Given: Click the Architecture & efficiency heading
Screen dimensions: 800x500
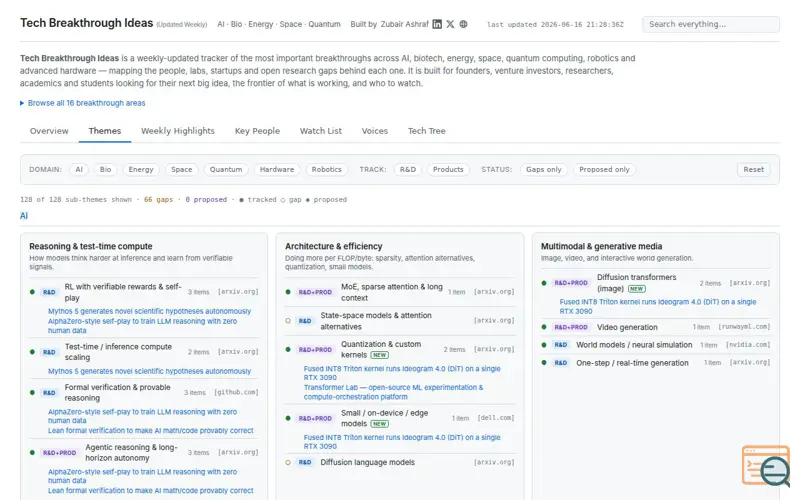Looking at the screenshot, I should [x=334, y=246].
